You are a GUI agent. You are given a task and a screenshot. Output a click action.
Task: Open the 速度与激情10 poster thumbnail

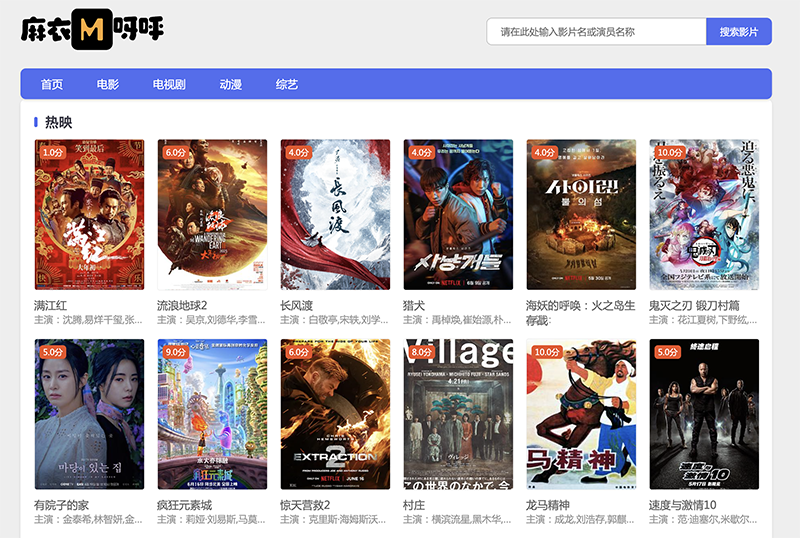click(x=704, y=414)
